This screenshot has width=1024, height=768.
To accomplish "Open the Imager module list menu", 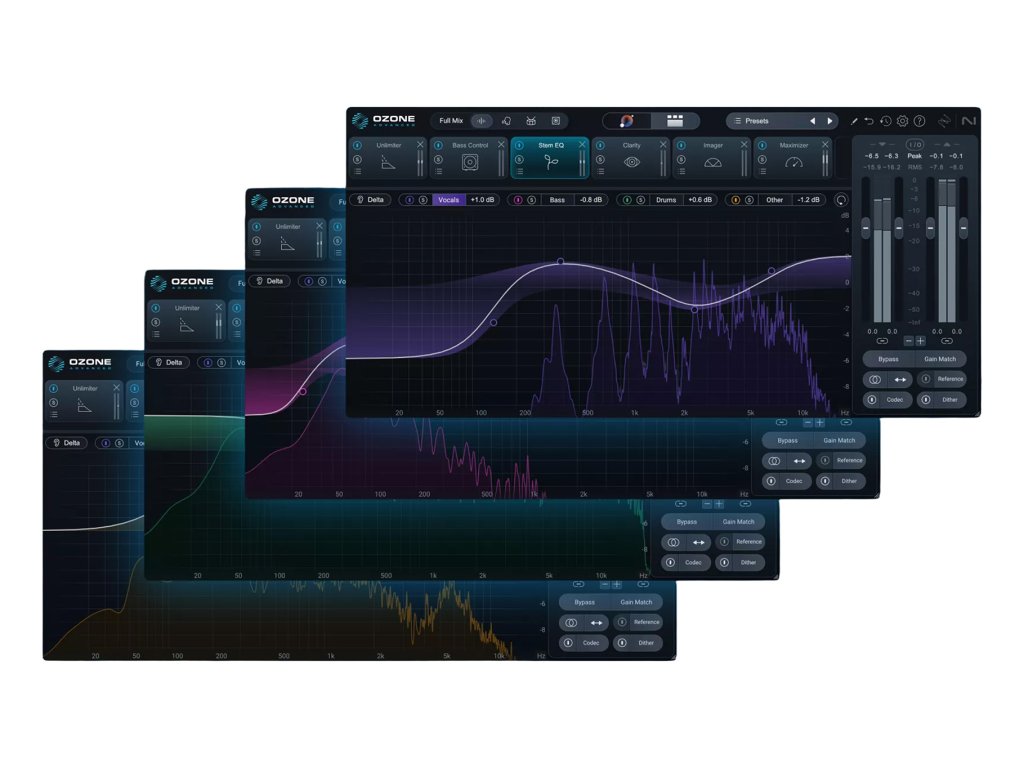I will 681,172.
